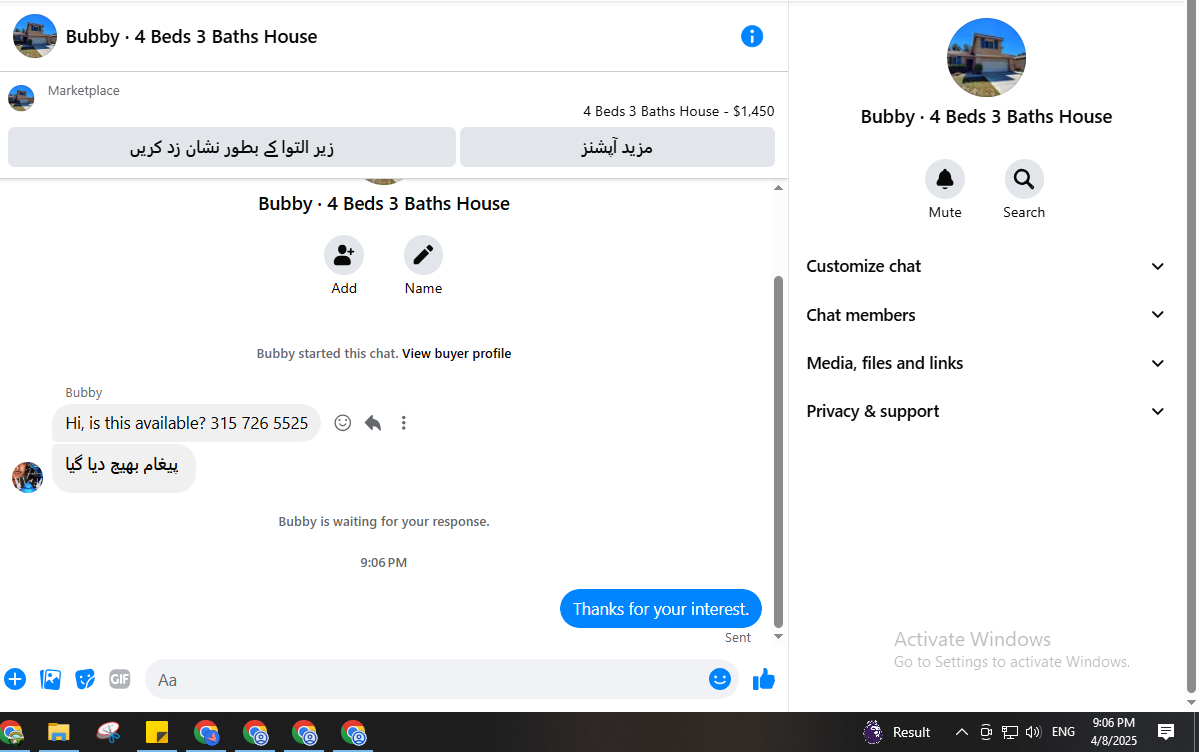
Task: Click the blue conversation information icon
Action: [752, 36]
